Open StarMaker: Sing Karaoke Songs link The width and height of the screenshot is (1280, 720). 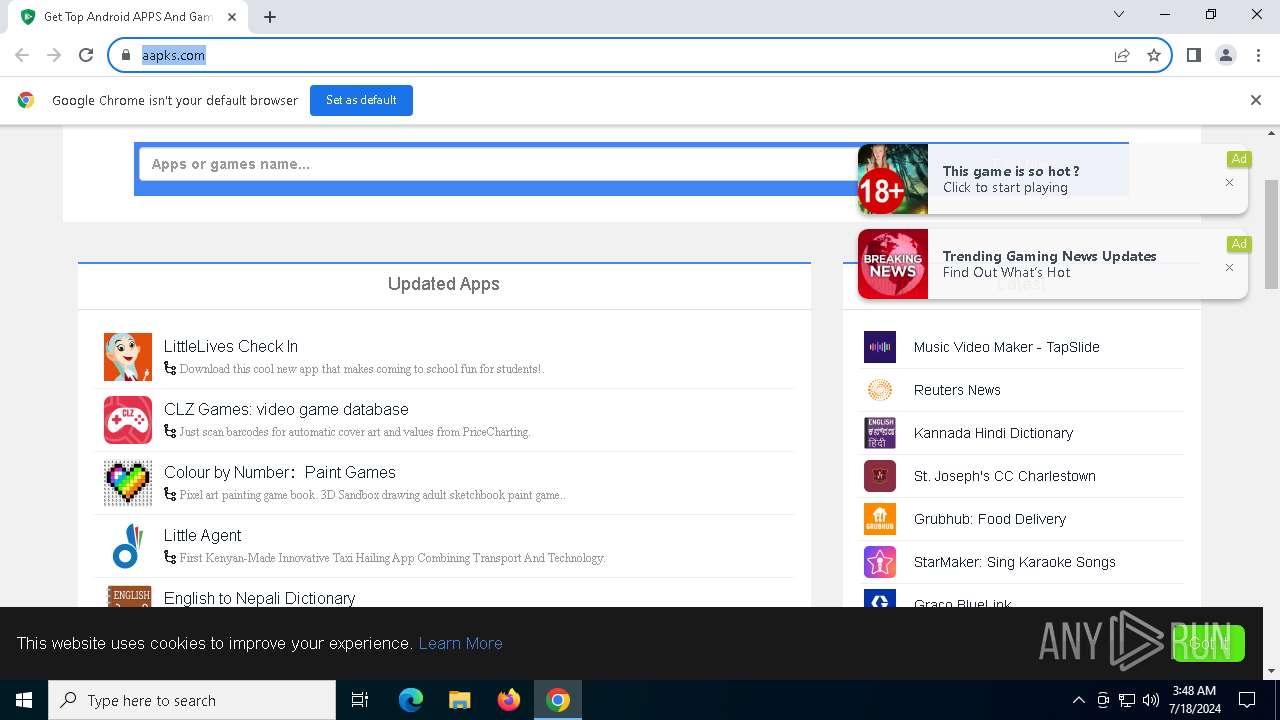(x=1014, y=562)
